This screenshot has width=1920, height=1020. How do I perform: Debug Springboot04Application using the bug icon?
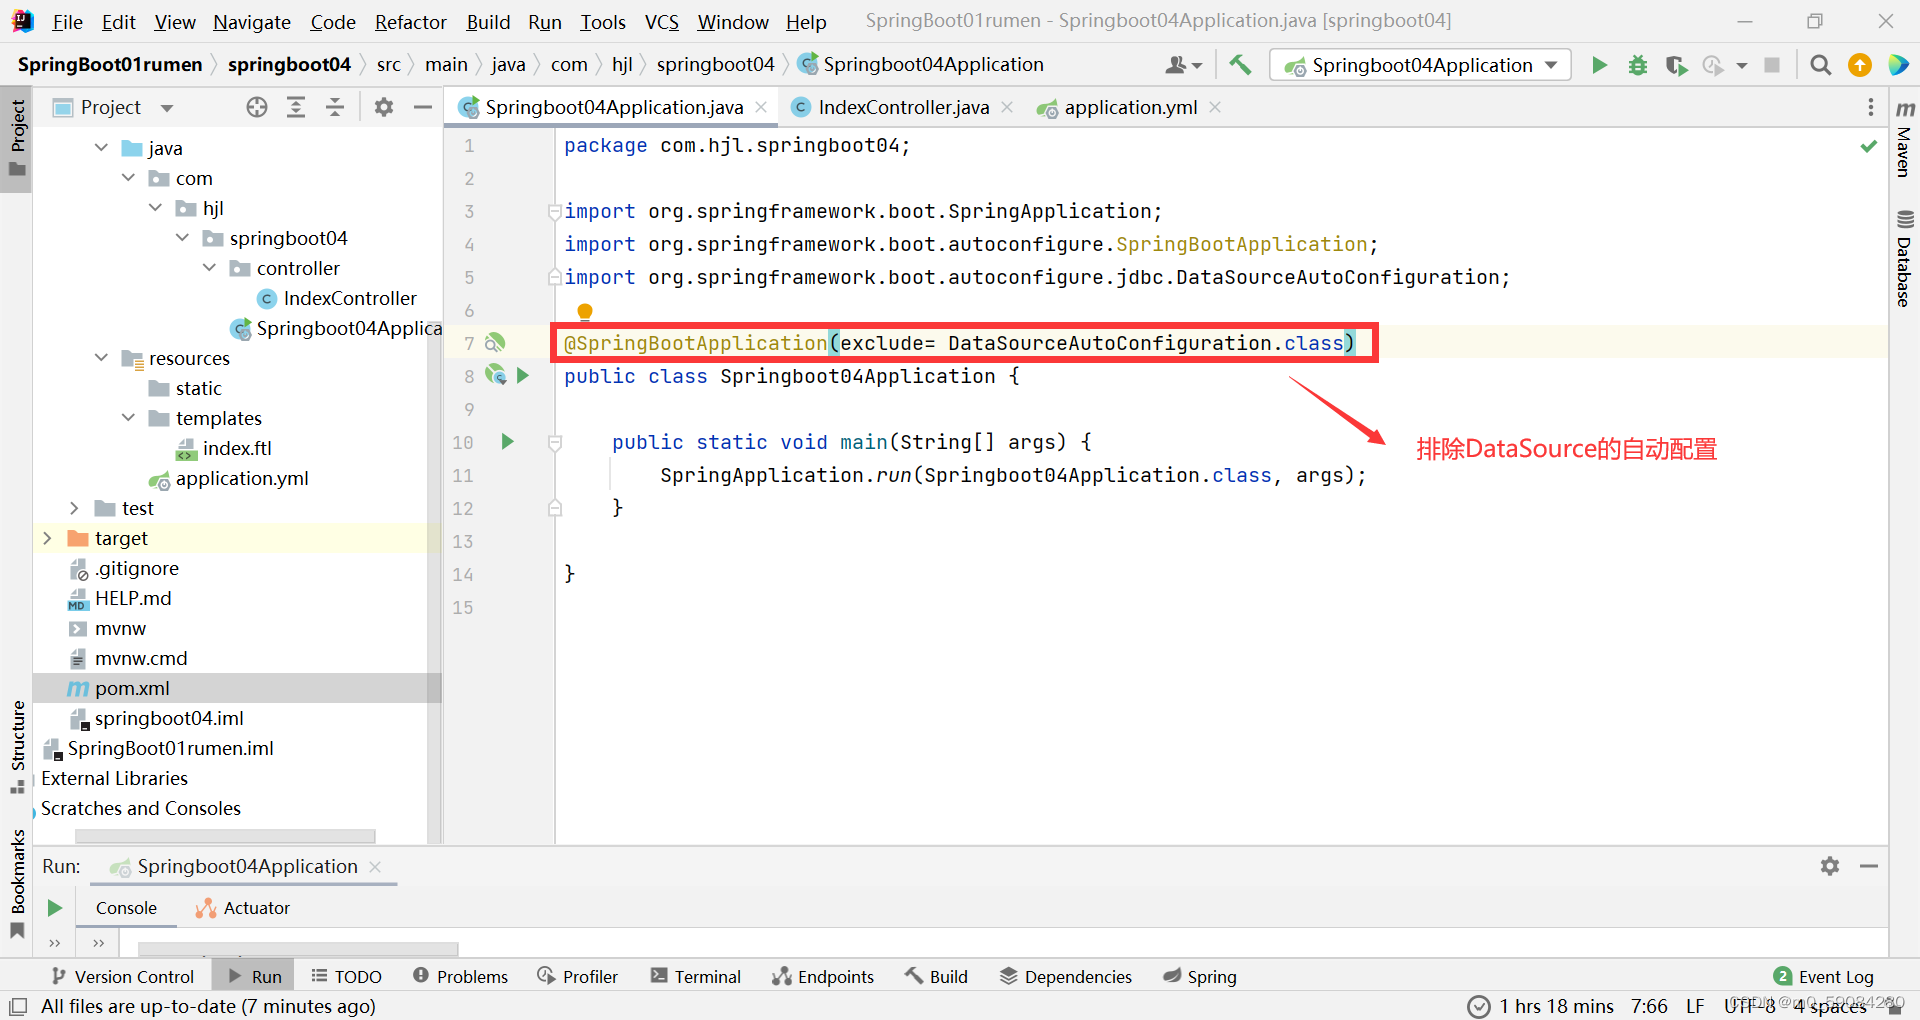click(x=1637, y=64)
